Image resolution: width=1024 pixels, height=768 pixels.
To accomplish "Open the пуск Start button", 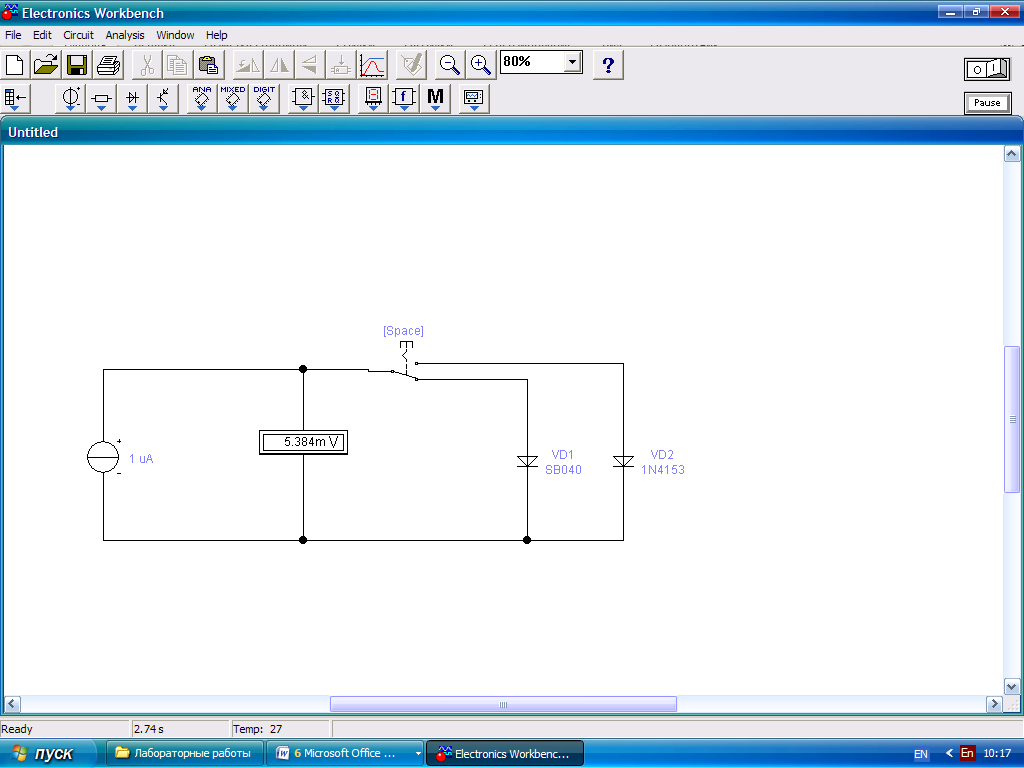I will click(49, 753).
